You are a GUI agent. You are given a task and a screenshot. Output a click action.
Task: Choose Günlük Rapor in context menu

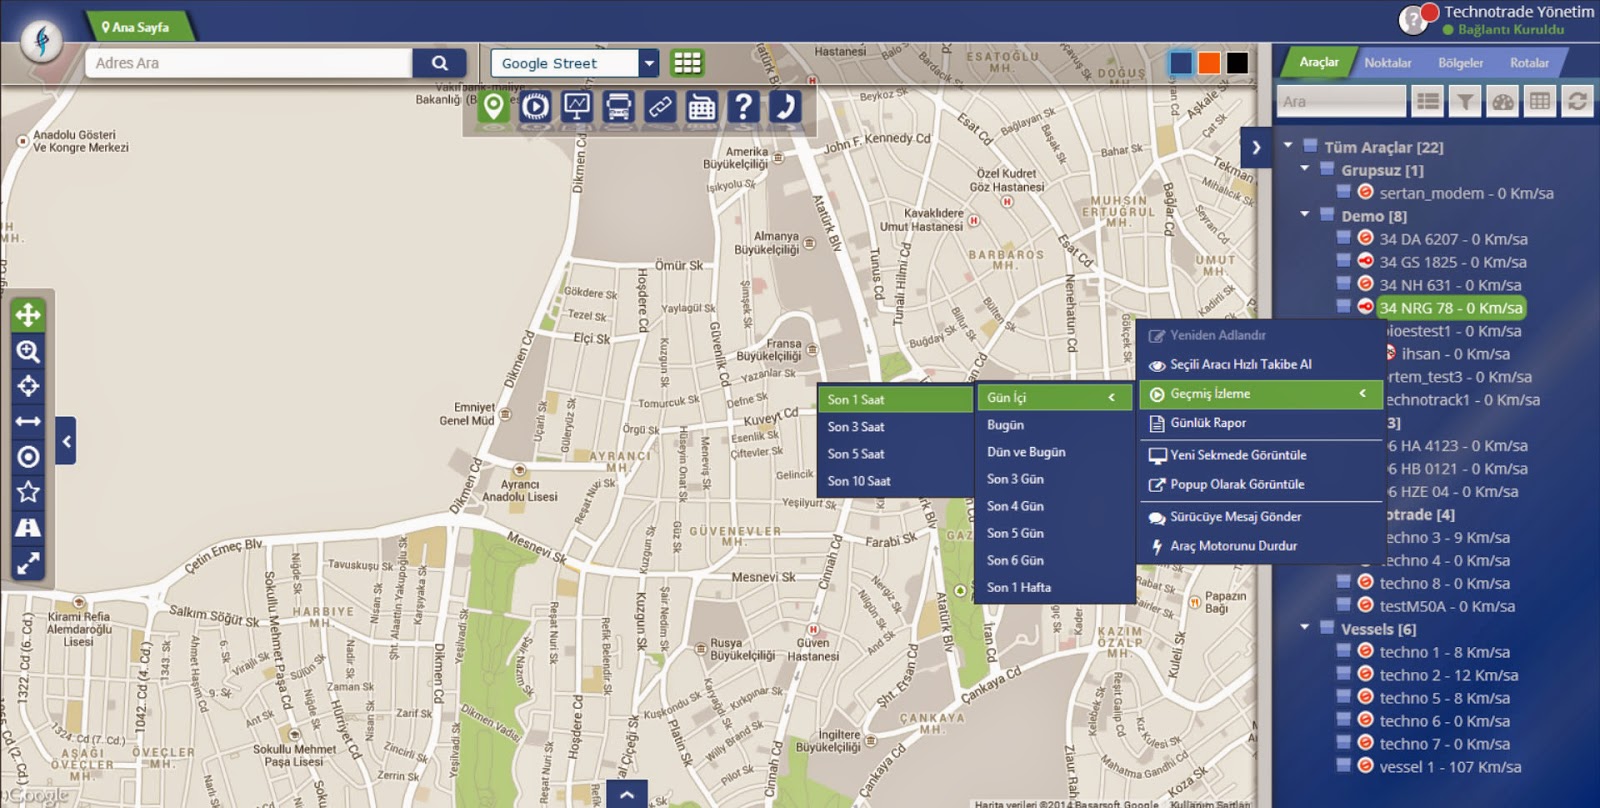[x=1260, y=423]
